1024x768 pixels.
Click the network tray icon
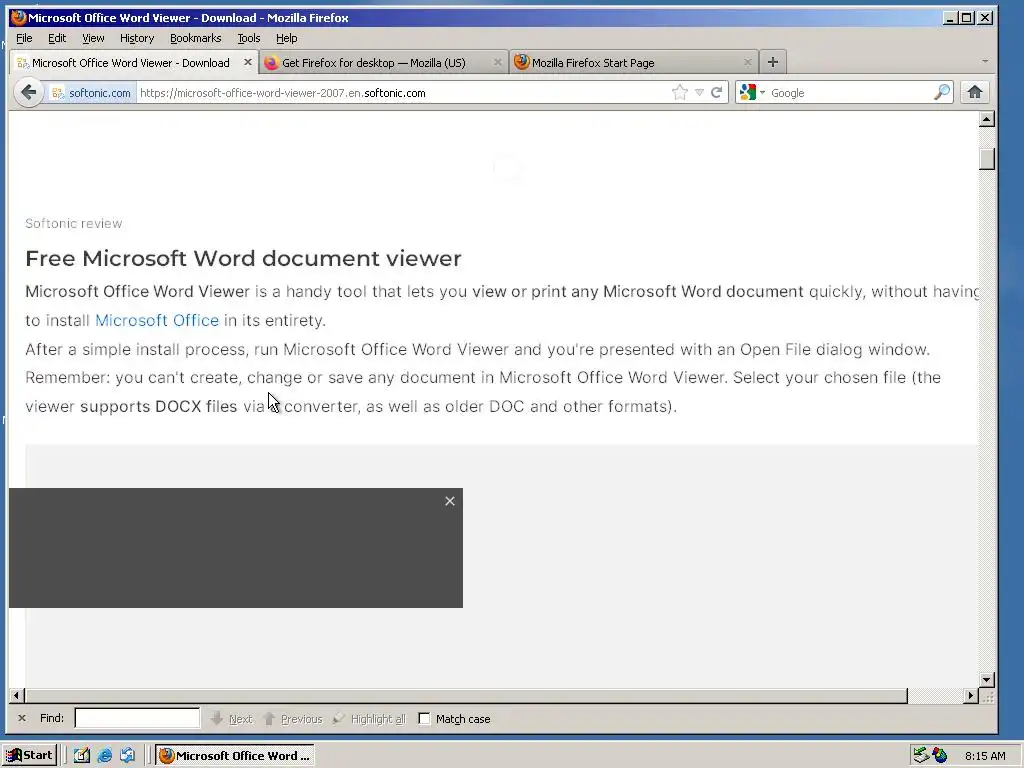coord(921,756)
